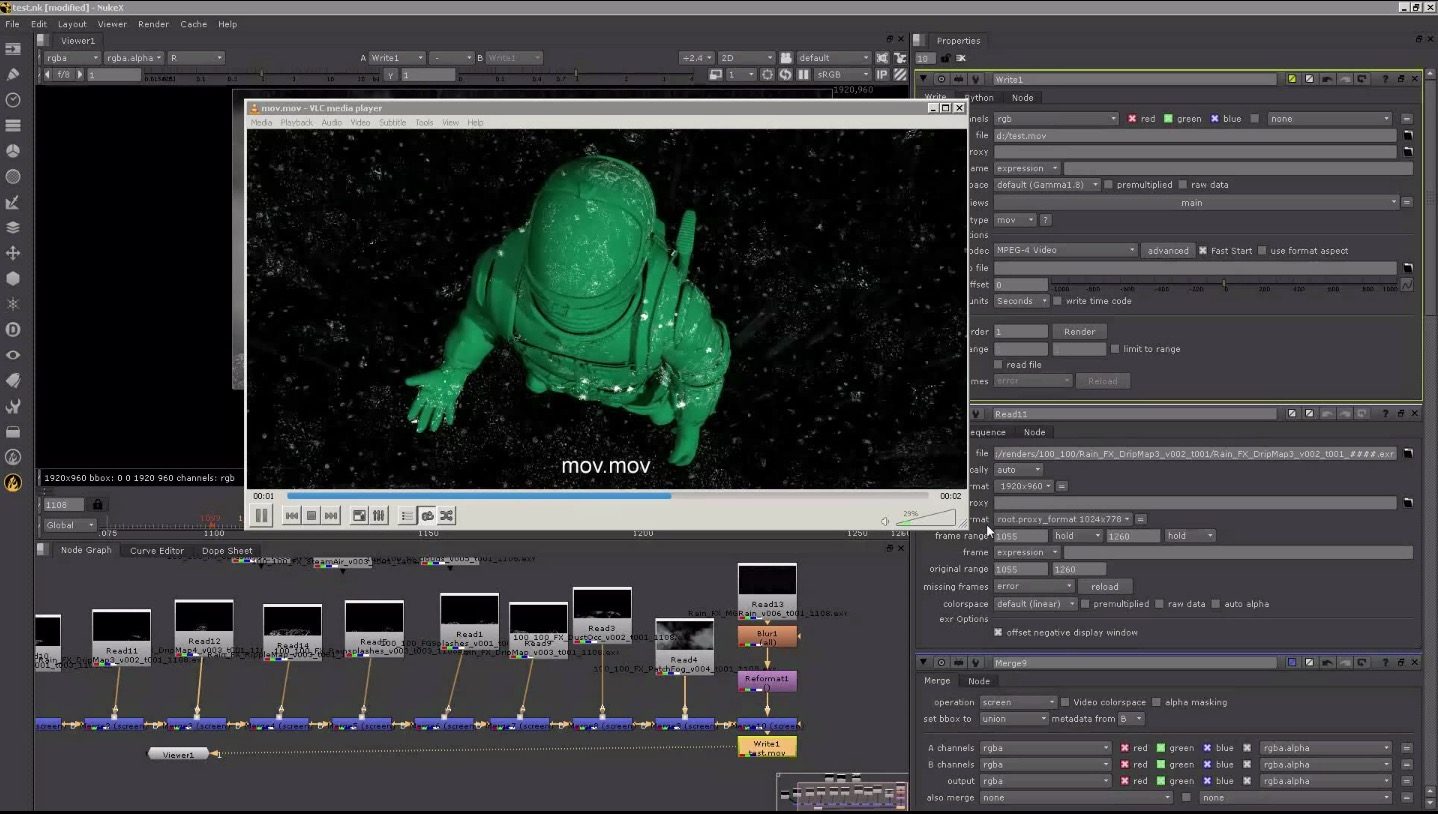
Task: Click the reload button in Read11
Action: point(1104,586)
